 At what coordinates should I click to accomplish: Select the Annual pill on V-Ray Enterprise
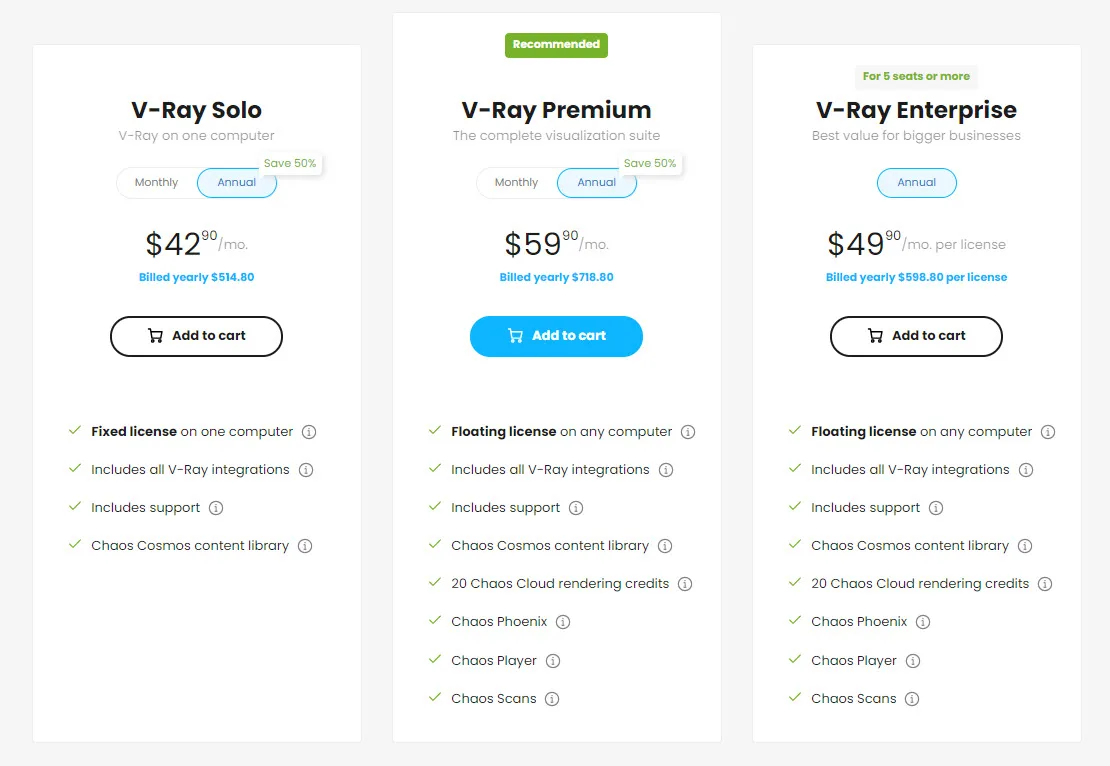916,182
